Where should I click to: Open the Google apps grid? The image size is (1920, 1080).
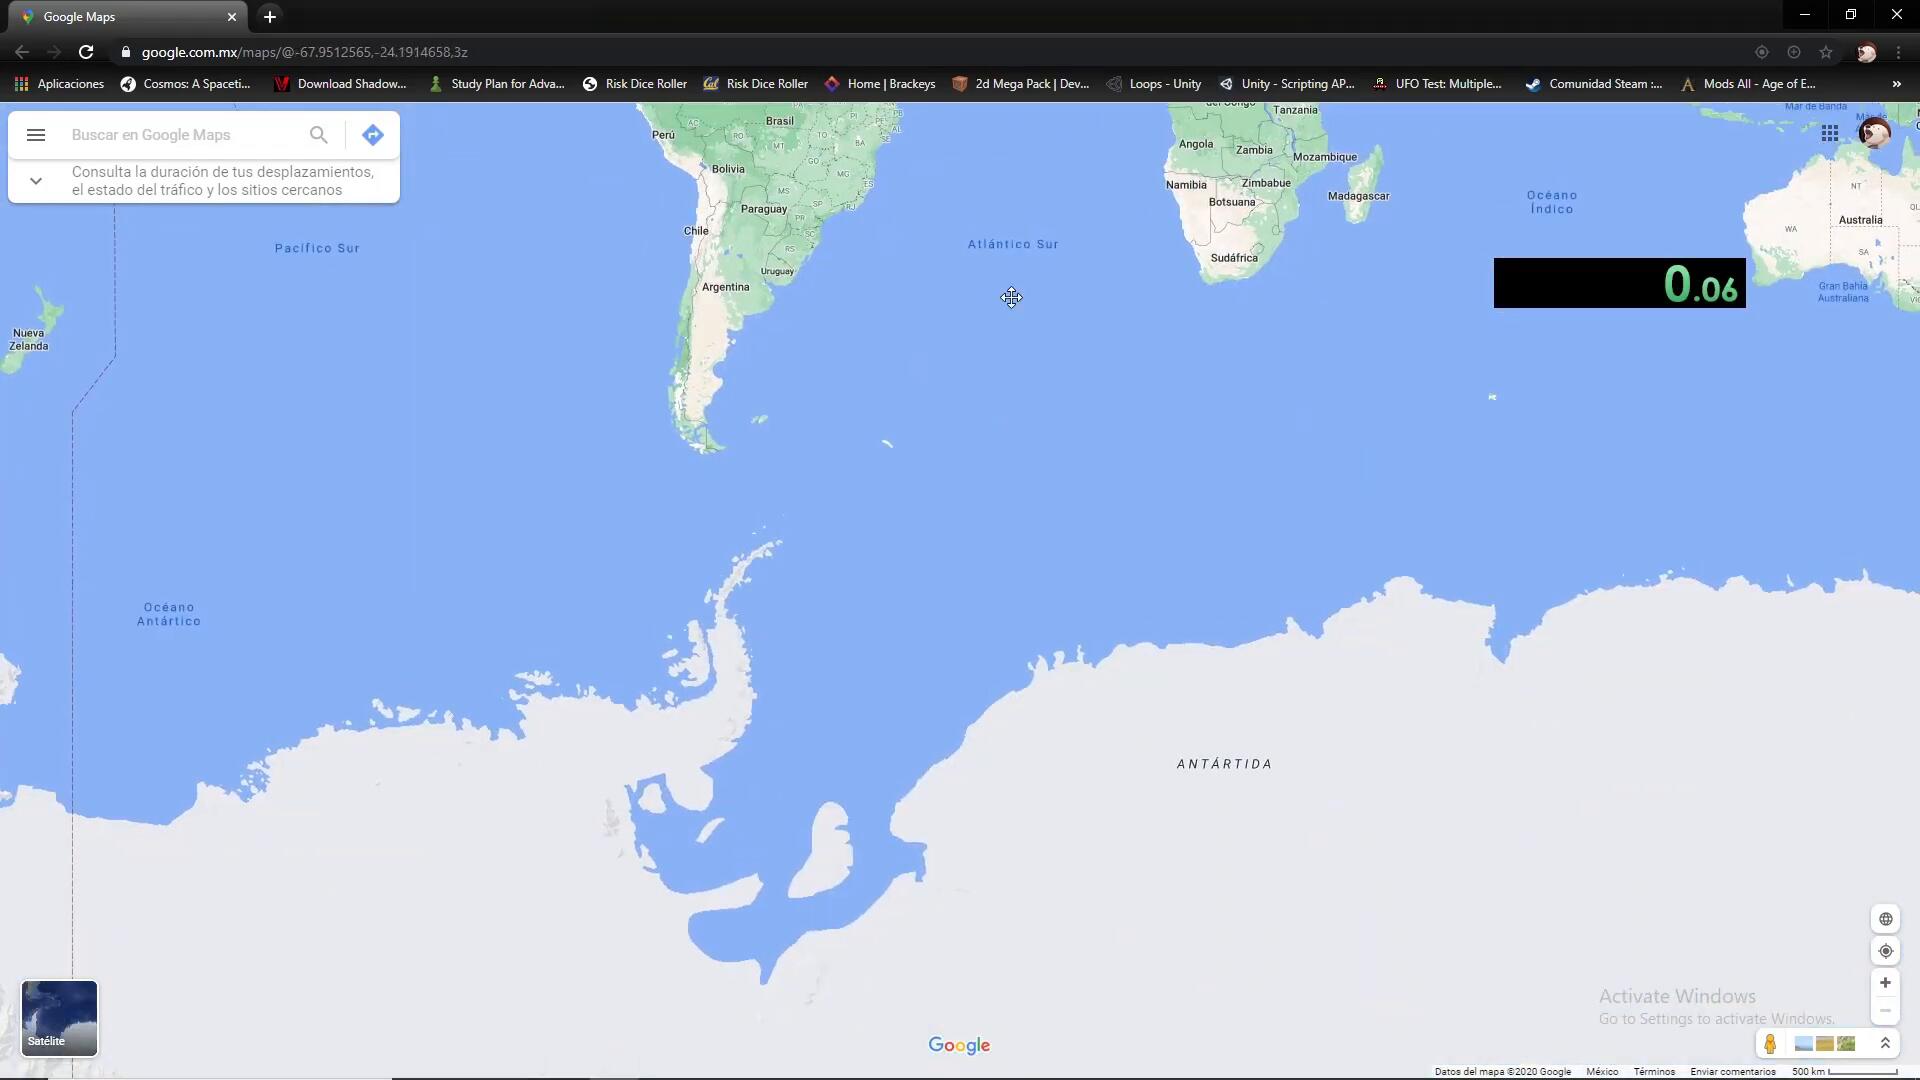pos(1829,134)
